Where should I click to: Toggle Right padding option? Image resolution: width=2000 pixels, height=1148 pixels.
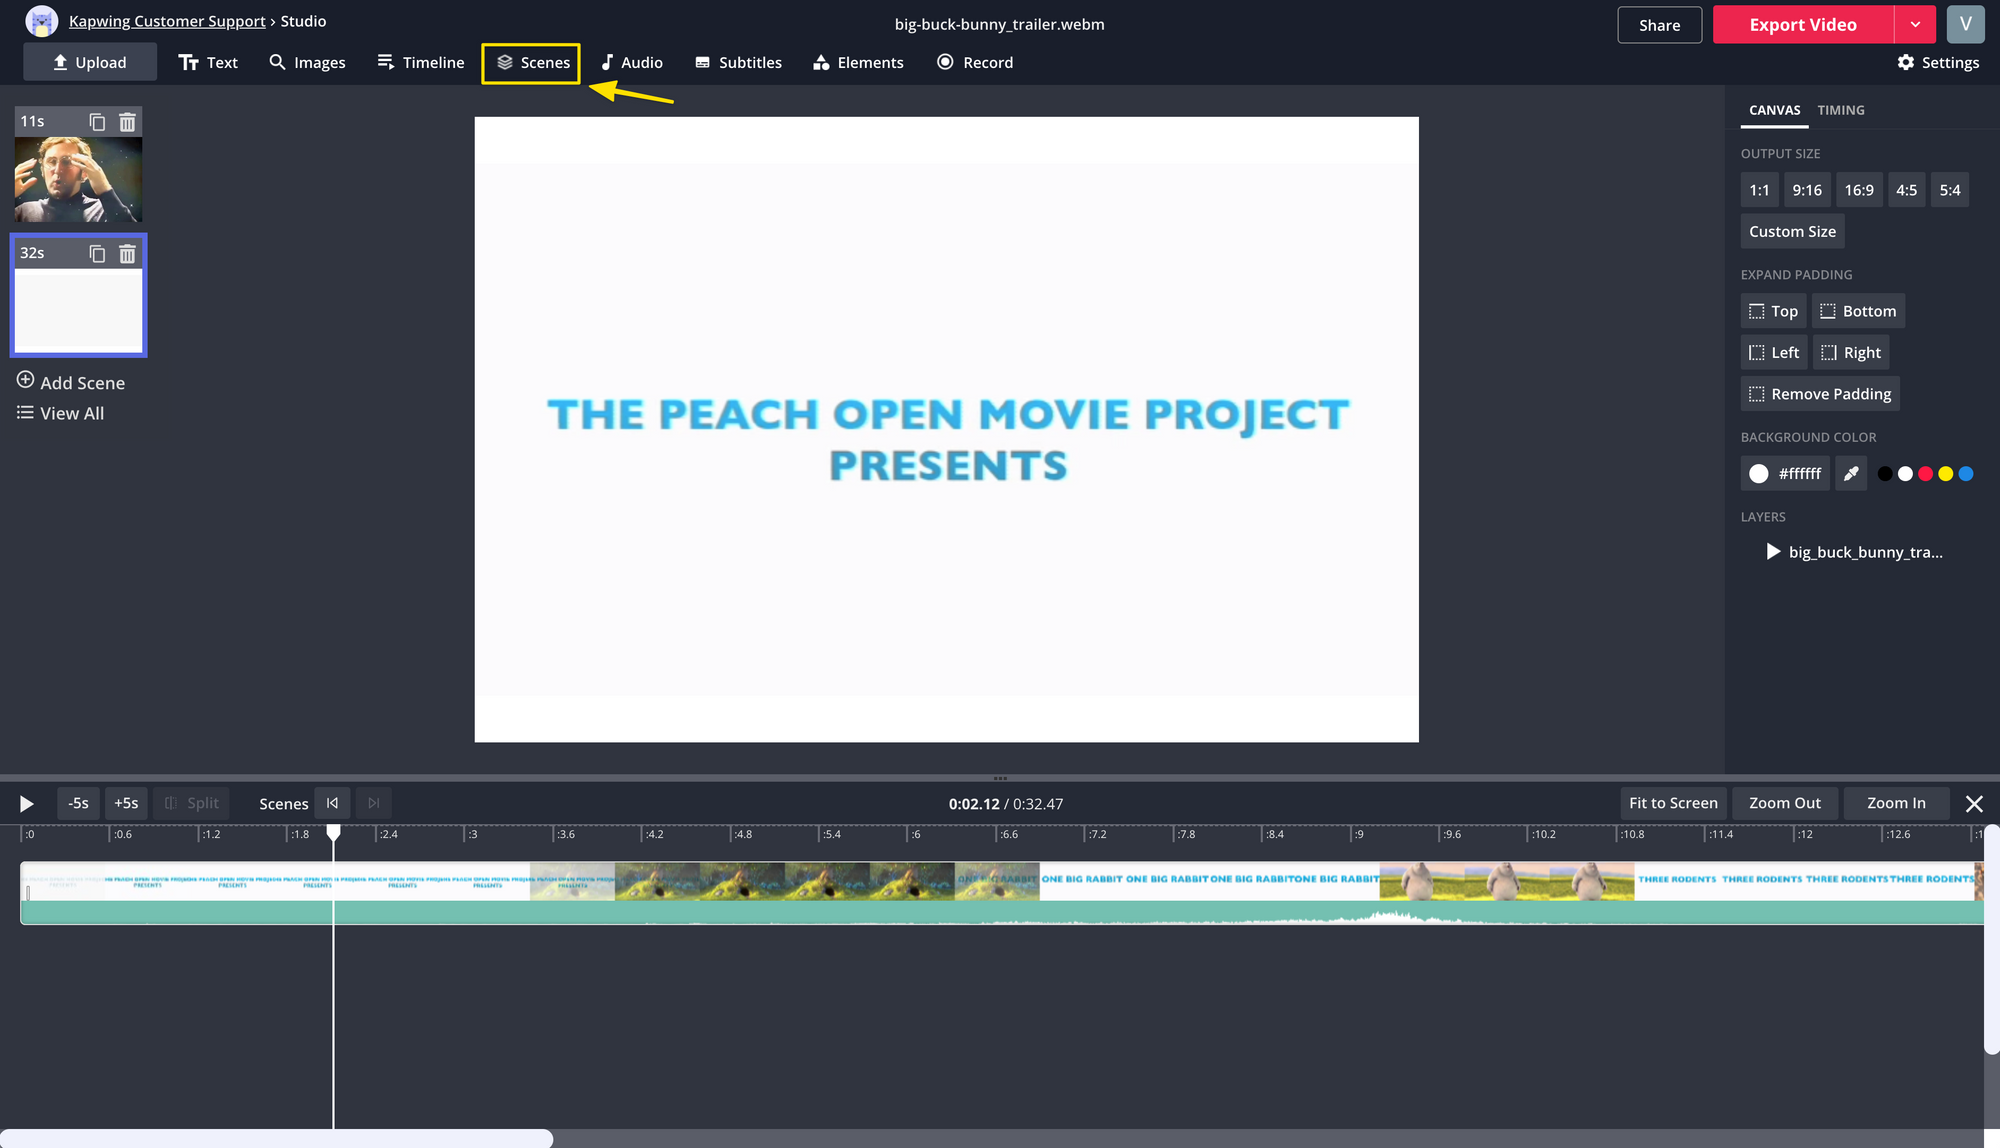[x=1850, y=352]
